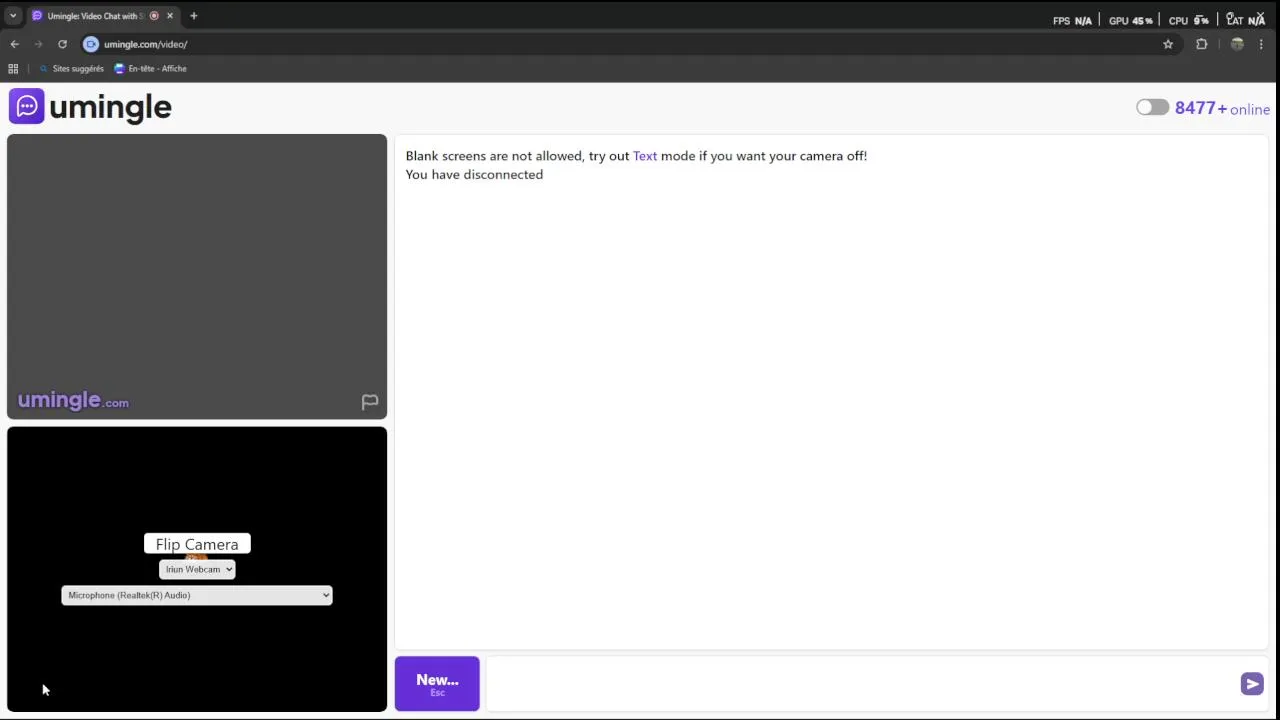
Task: Click the FPS N/A overlay readout
Action: 1072,20
